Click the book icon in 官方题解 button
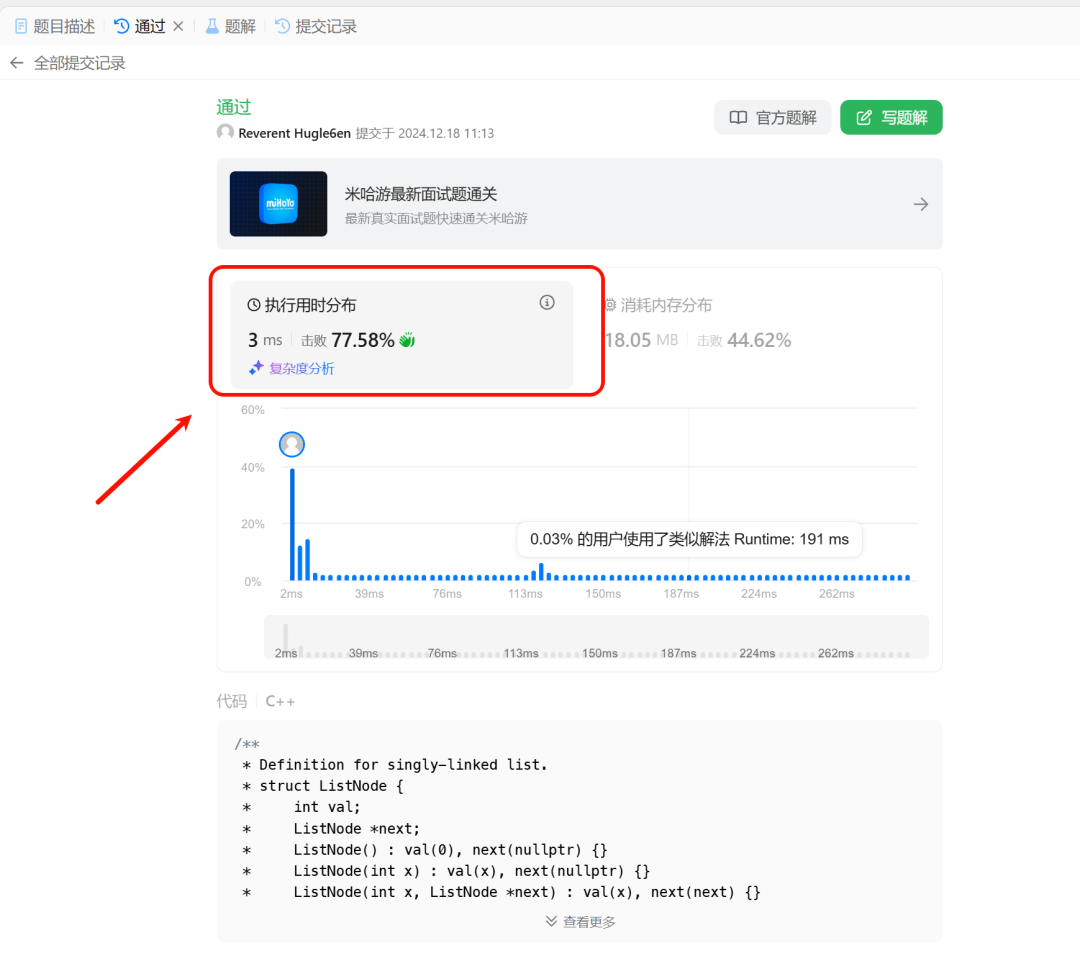The image size is (1080, 964). (x=738, y=118)
